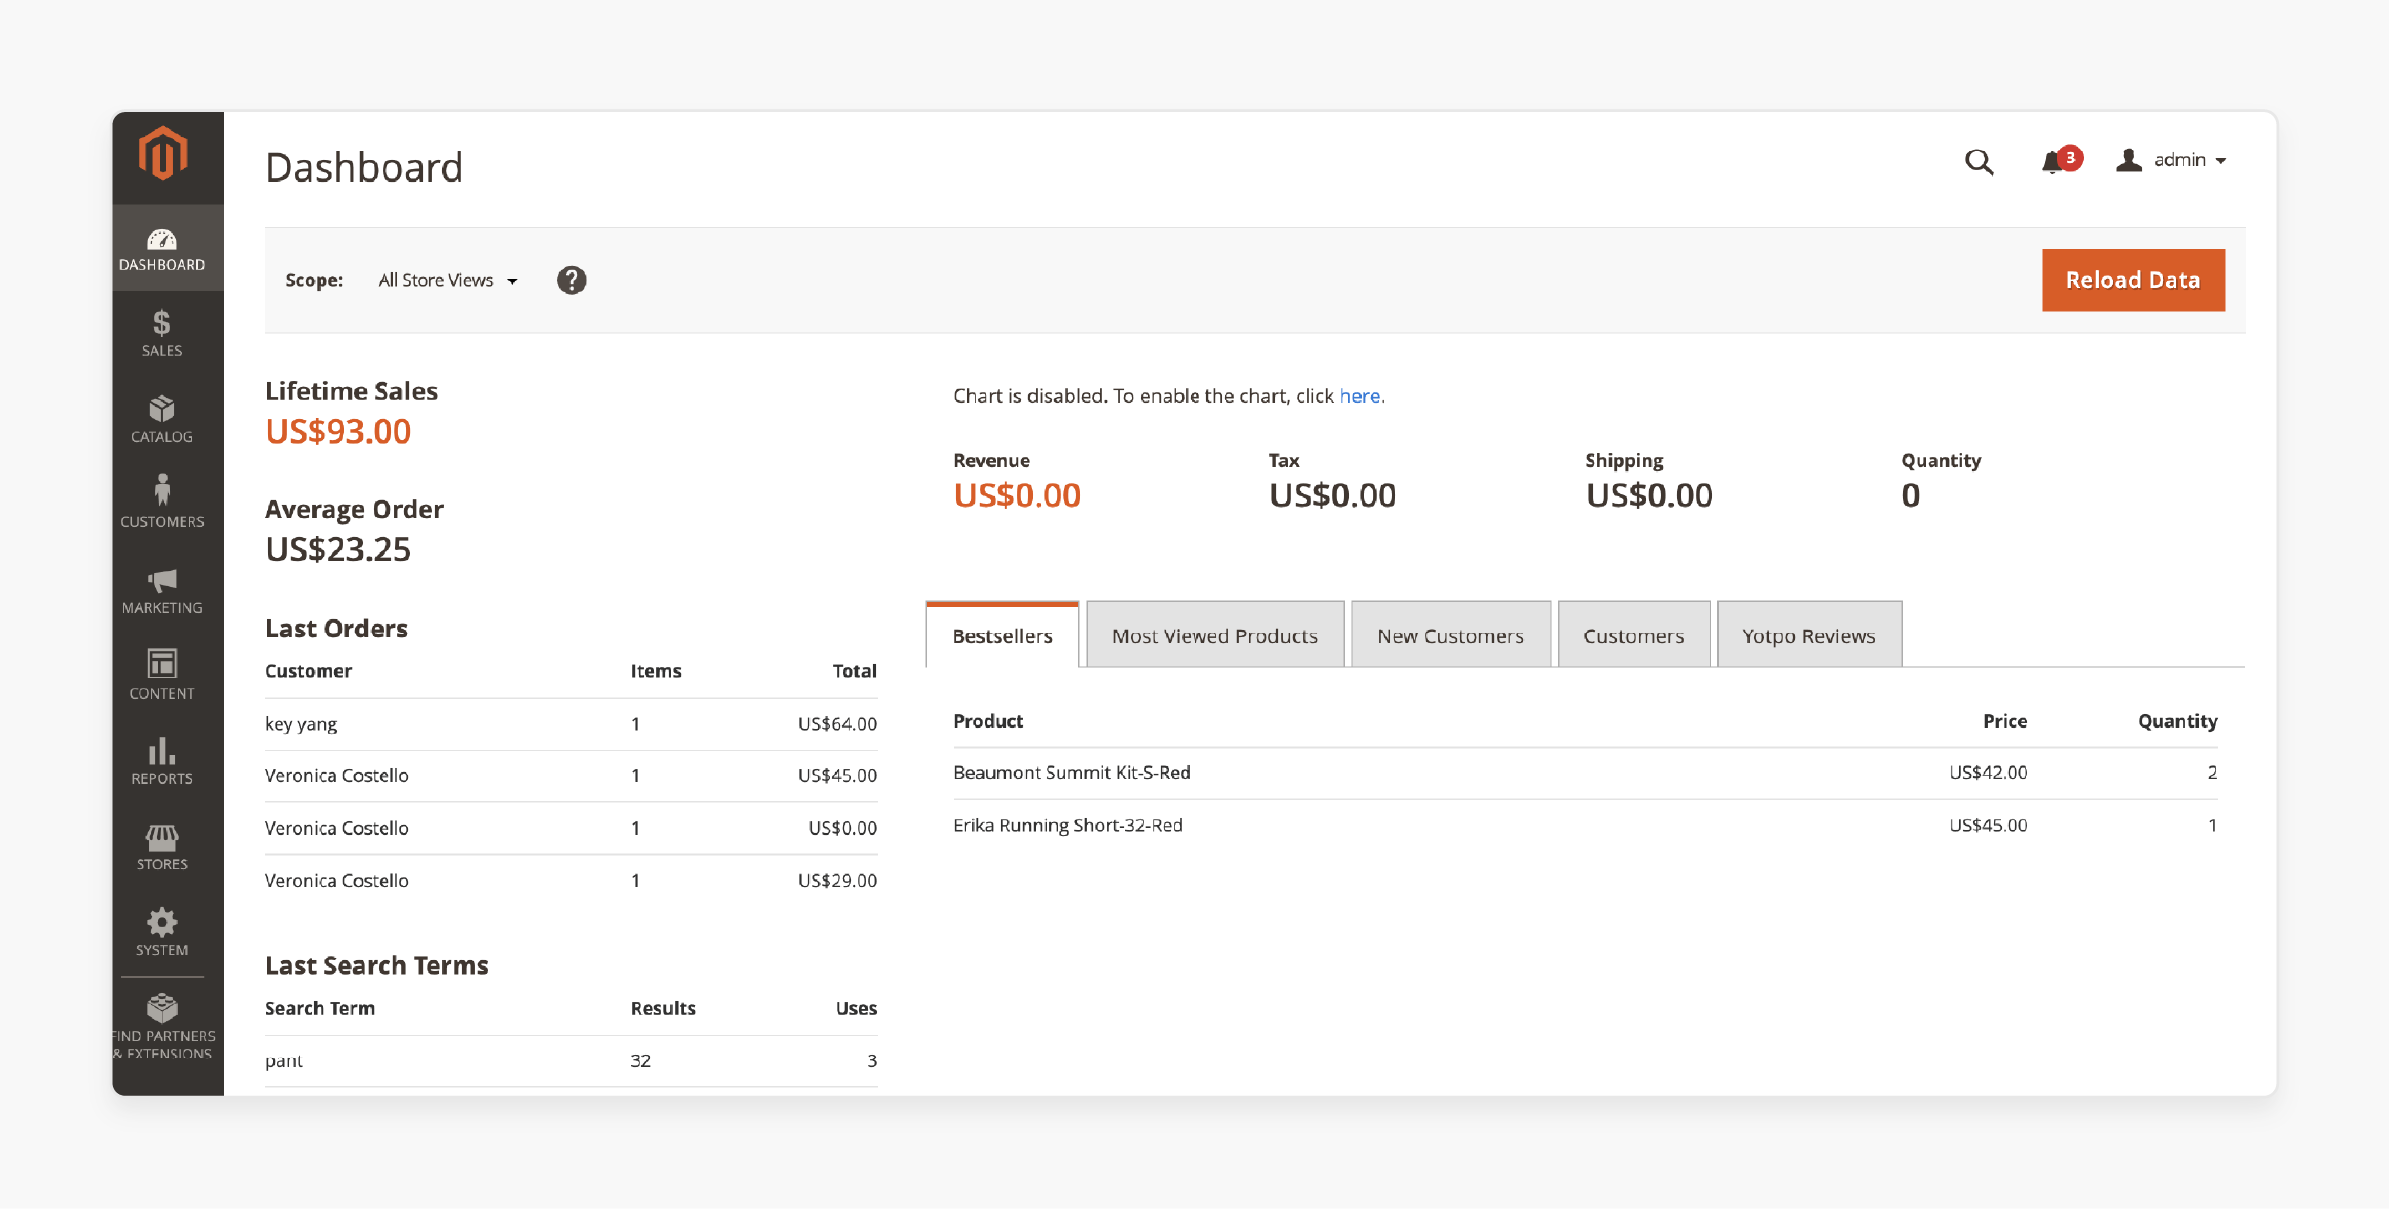Click the Tax US$0.00 value
The image size is (2389, 1209).
click(1332, 496)
